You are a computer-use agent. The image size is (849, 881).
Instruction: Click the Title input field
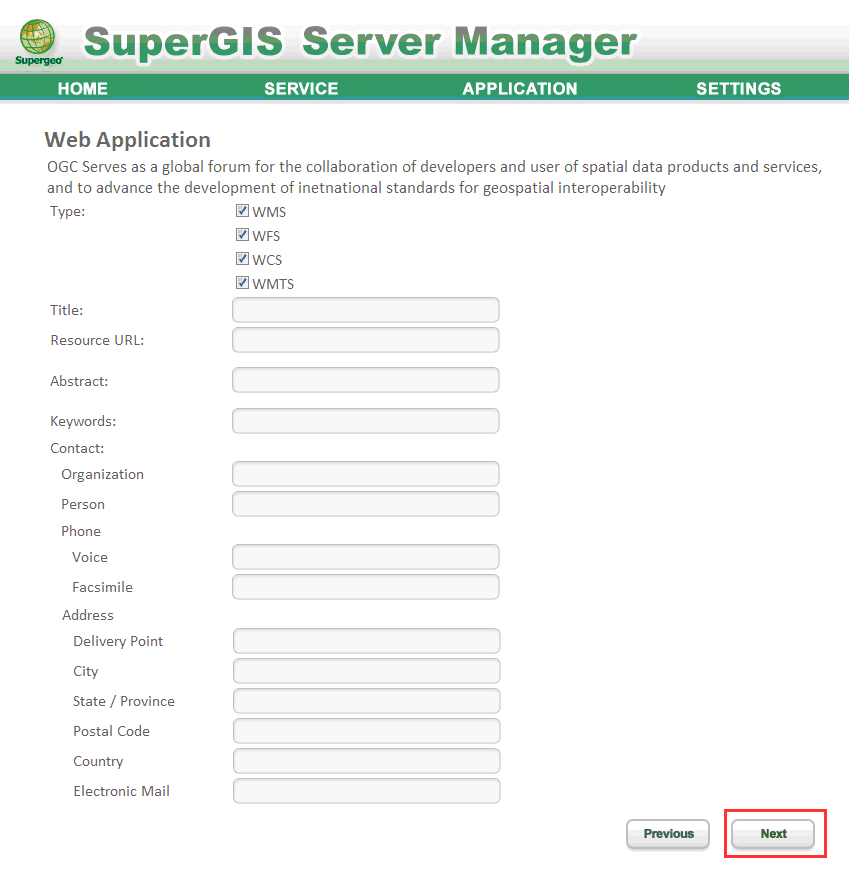click(366, 310)
